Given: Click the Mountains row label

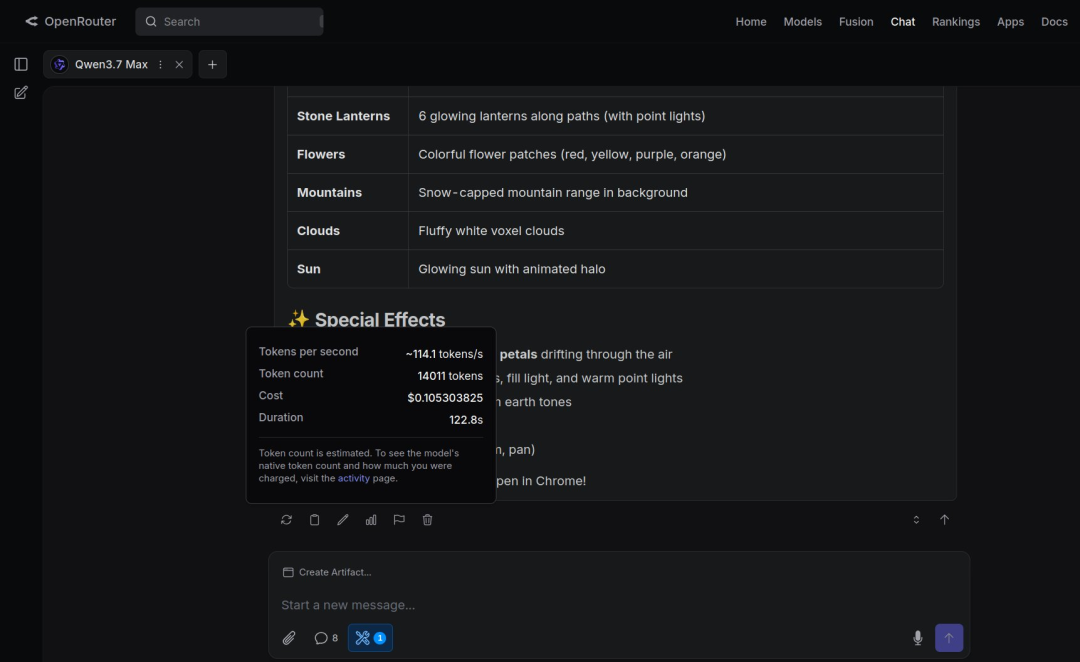Looking at the screenshot, I should (x=329, y=192).
